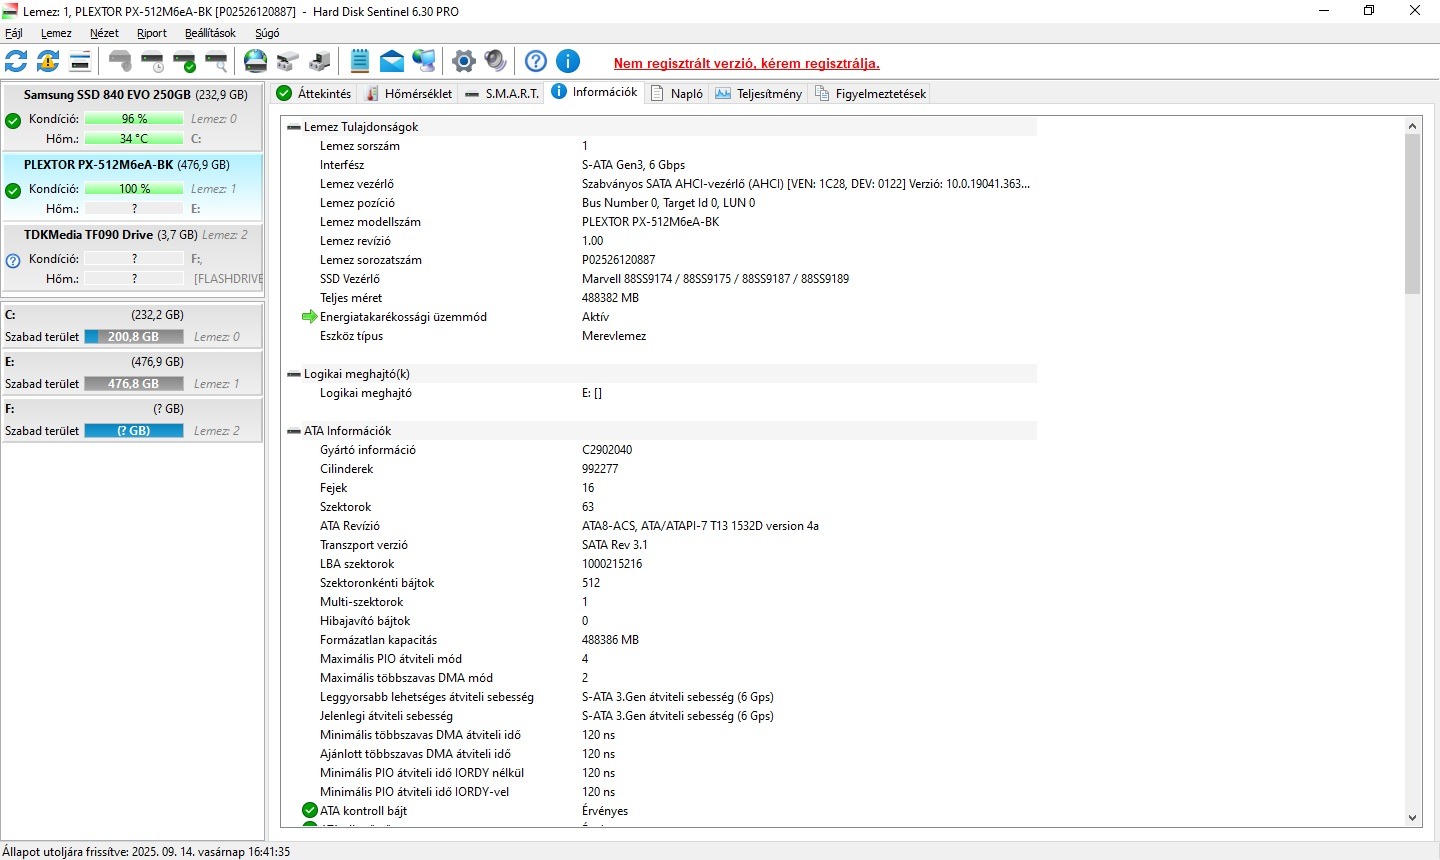Click the globe with disk toolbar icon
Viewport: 1440px width, 860px height.
tap(256, 61)
